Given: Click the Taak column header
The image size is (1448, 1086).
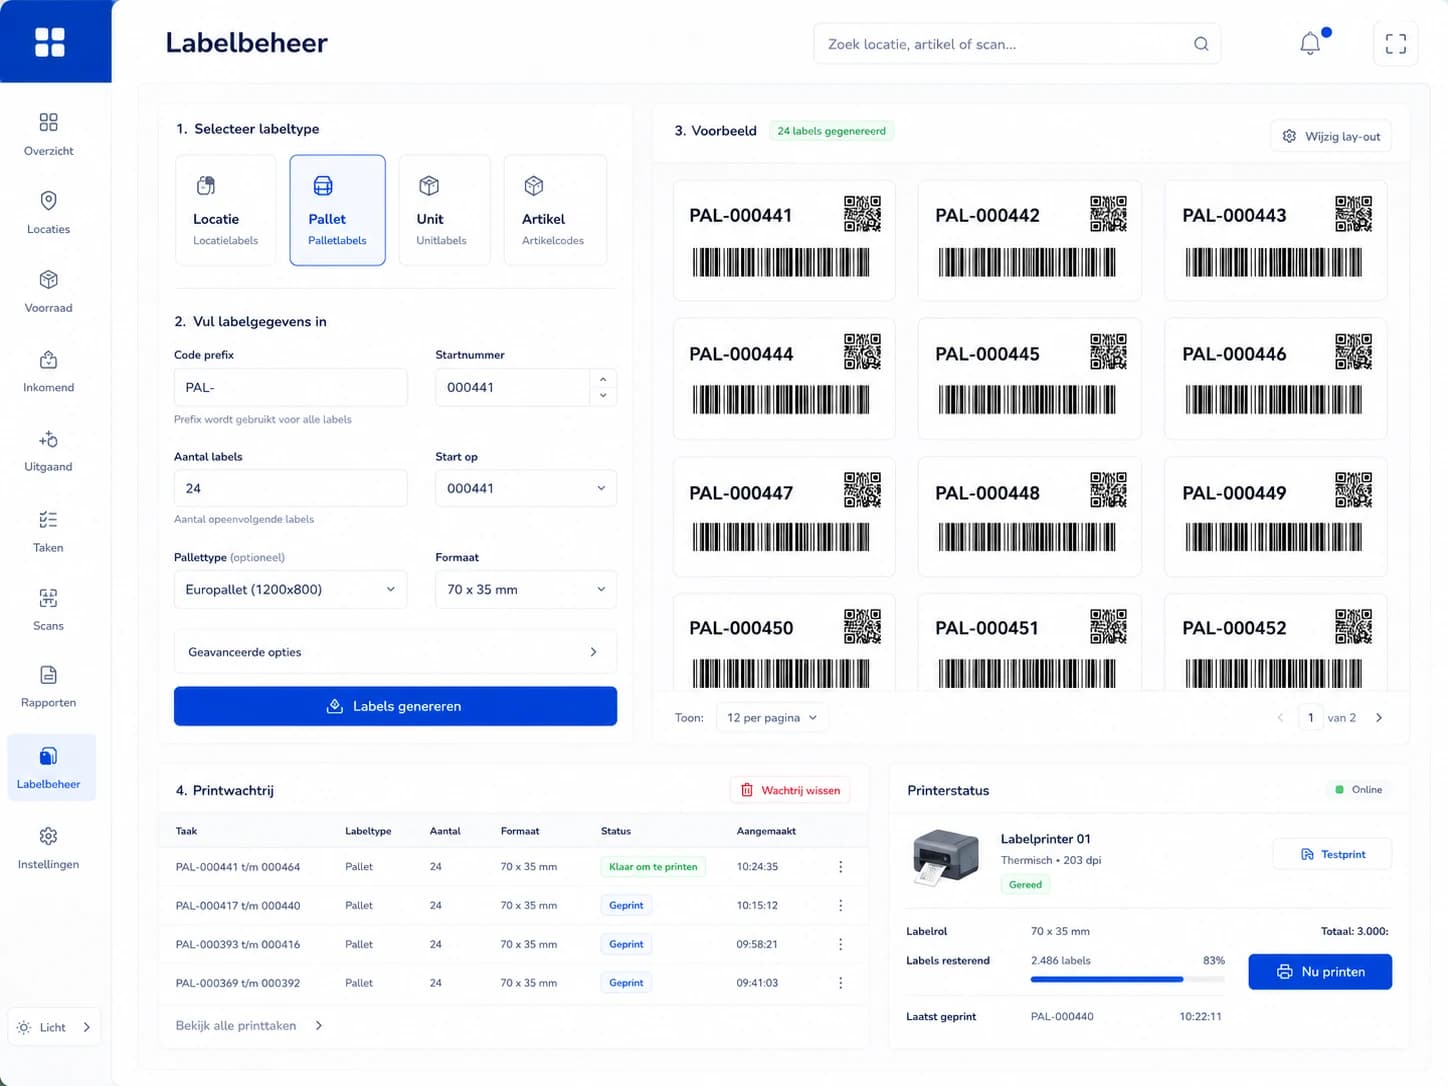Looking at the screenshot, I should coord(186,831).
